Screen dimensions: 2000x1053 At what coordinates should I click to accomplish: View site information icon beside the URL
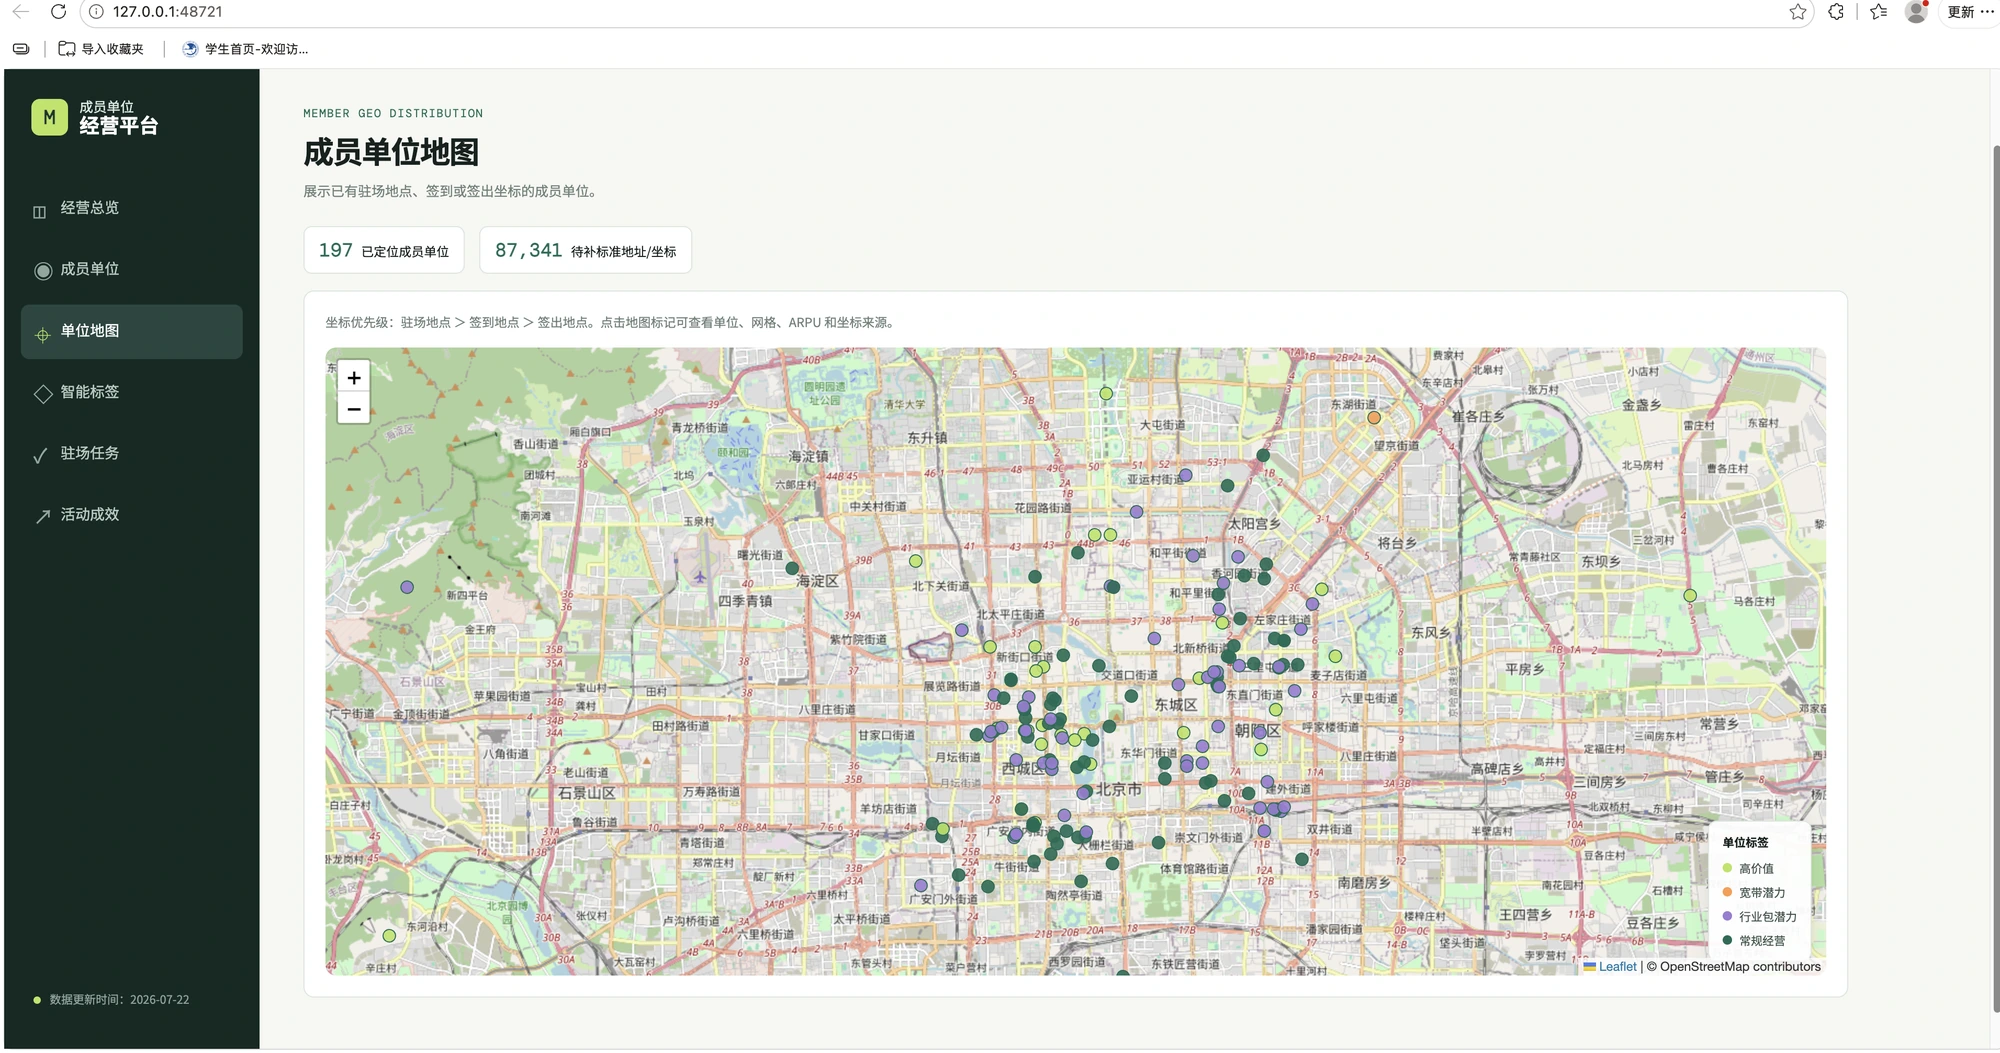[x=96, y=12]
